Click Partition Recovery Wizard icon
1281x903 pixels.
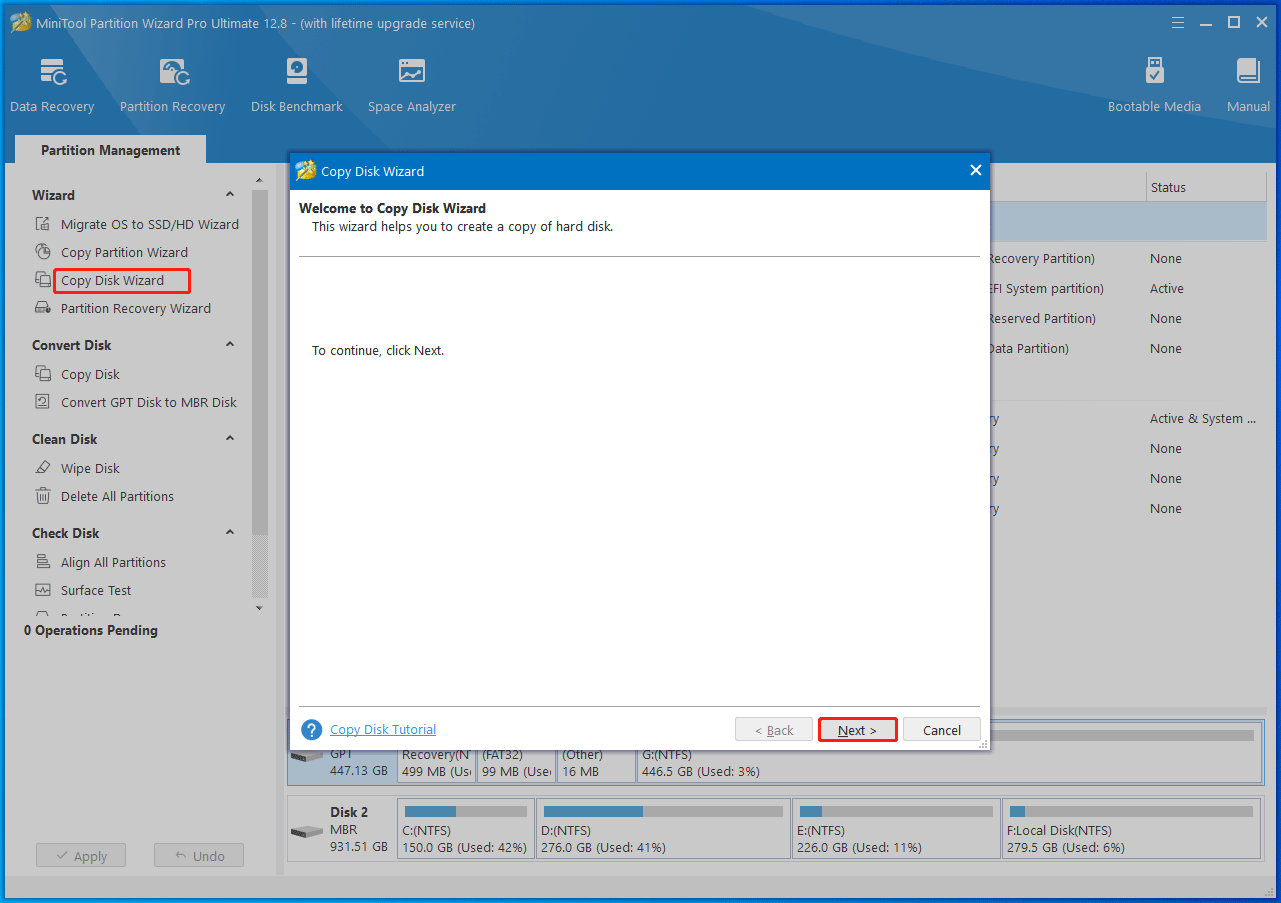point(43,308)
